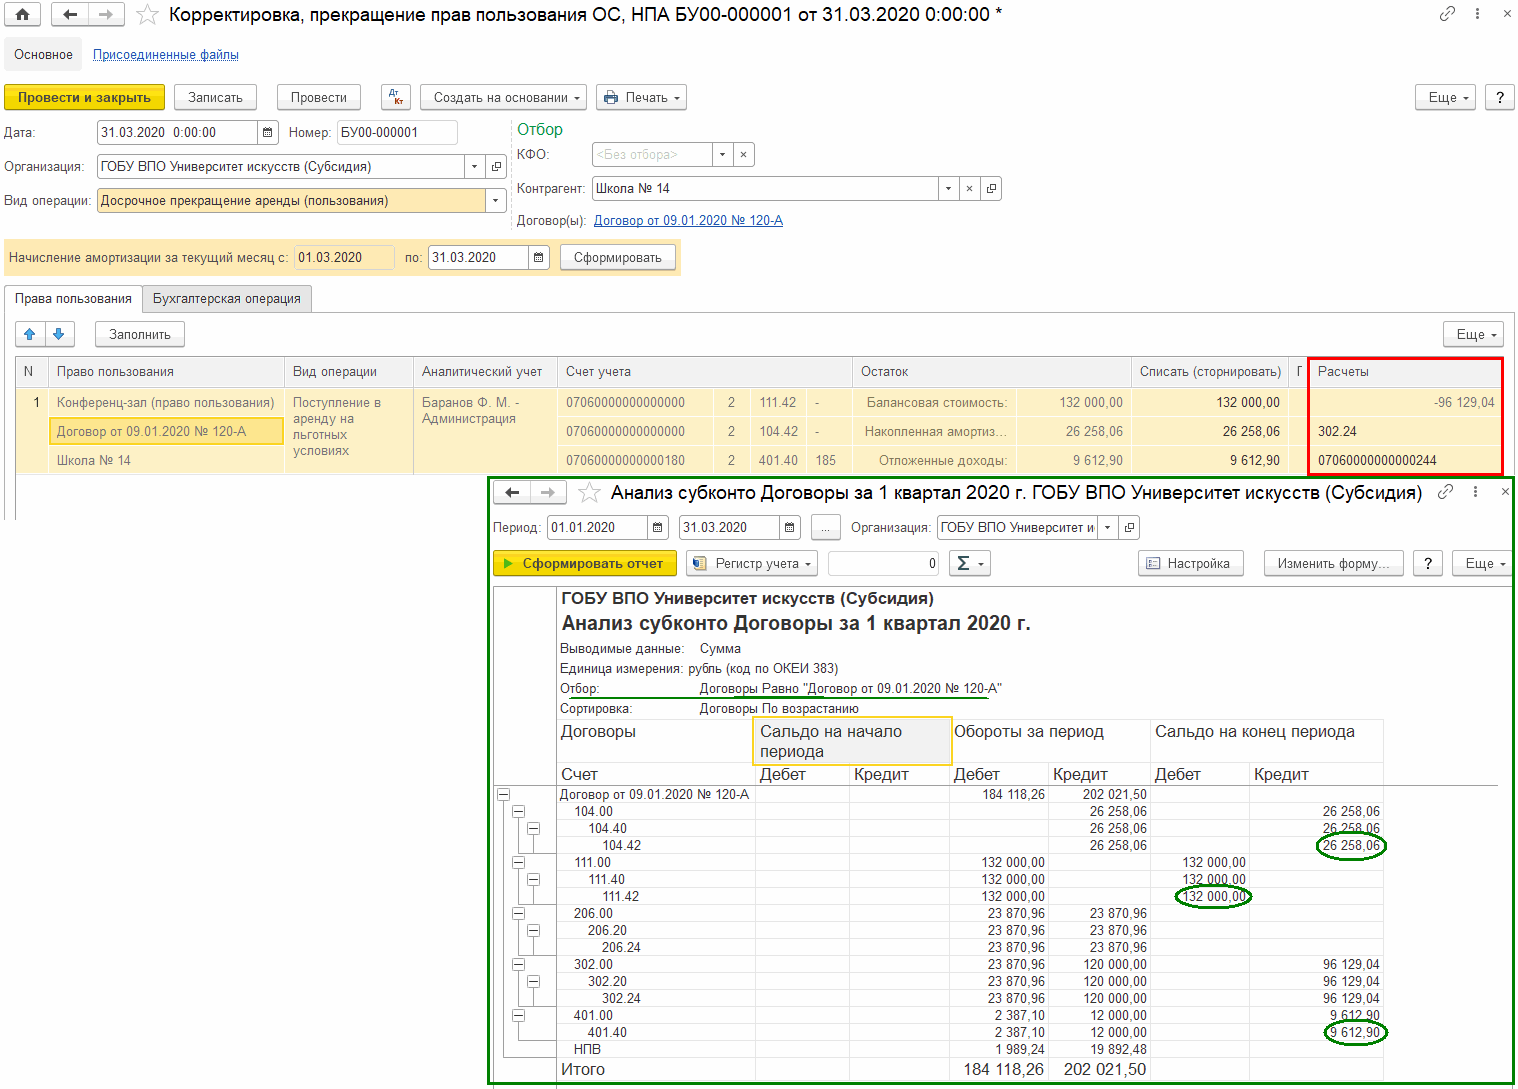Choose report period via ellipsis button
Viewport: 1518px width, 1089px height.
(x=826, y=527)
